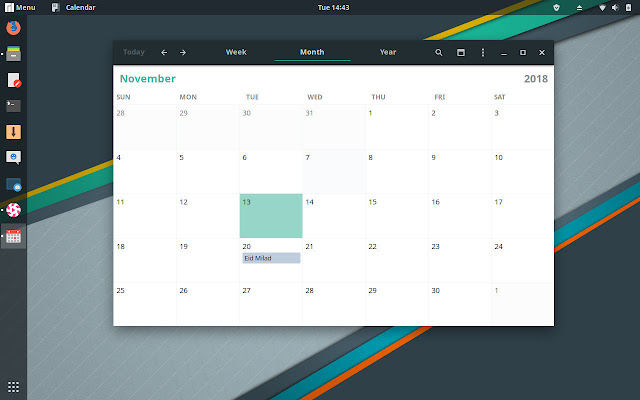Open the three-dot options menu

[483, 52]
